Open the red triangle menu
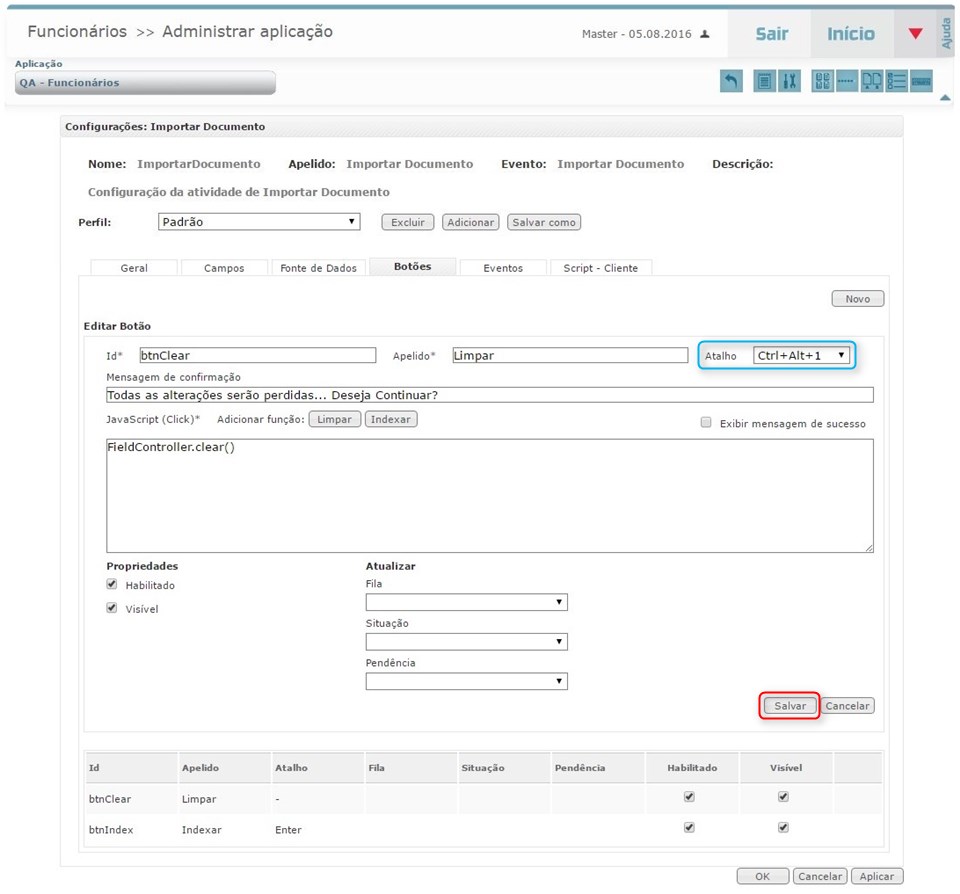960x894 pixels. [x=915, y=34]
